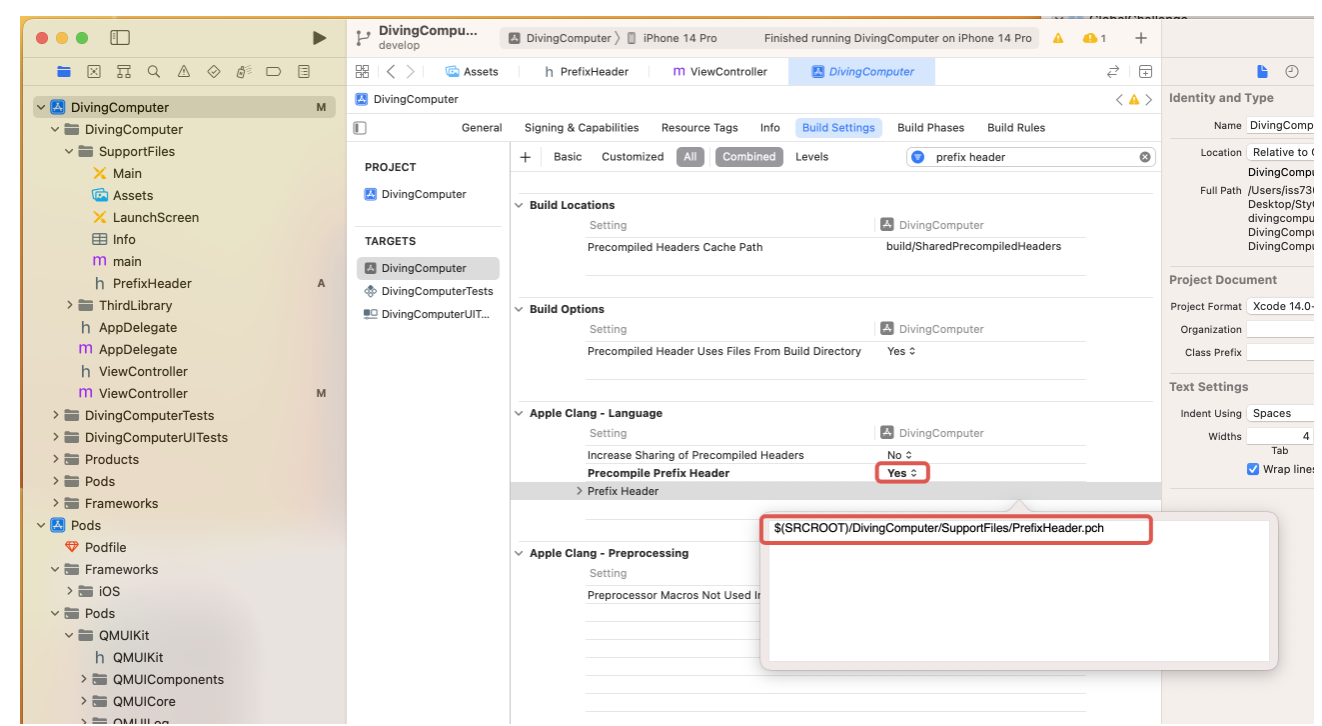Select DivingComputer under PROJECT heading

point(416,194)
